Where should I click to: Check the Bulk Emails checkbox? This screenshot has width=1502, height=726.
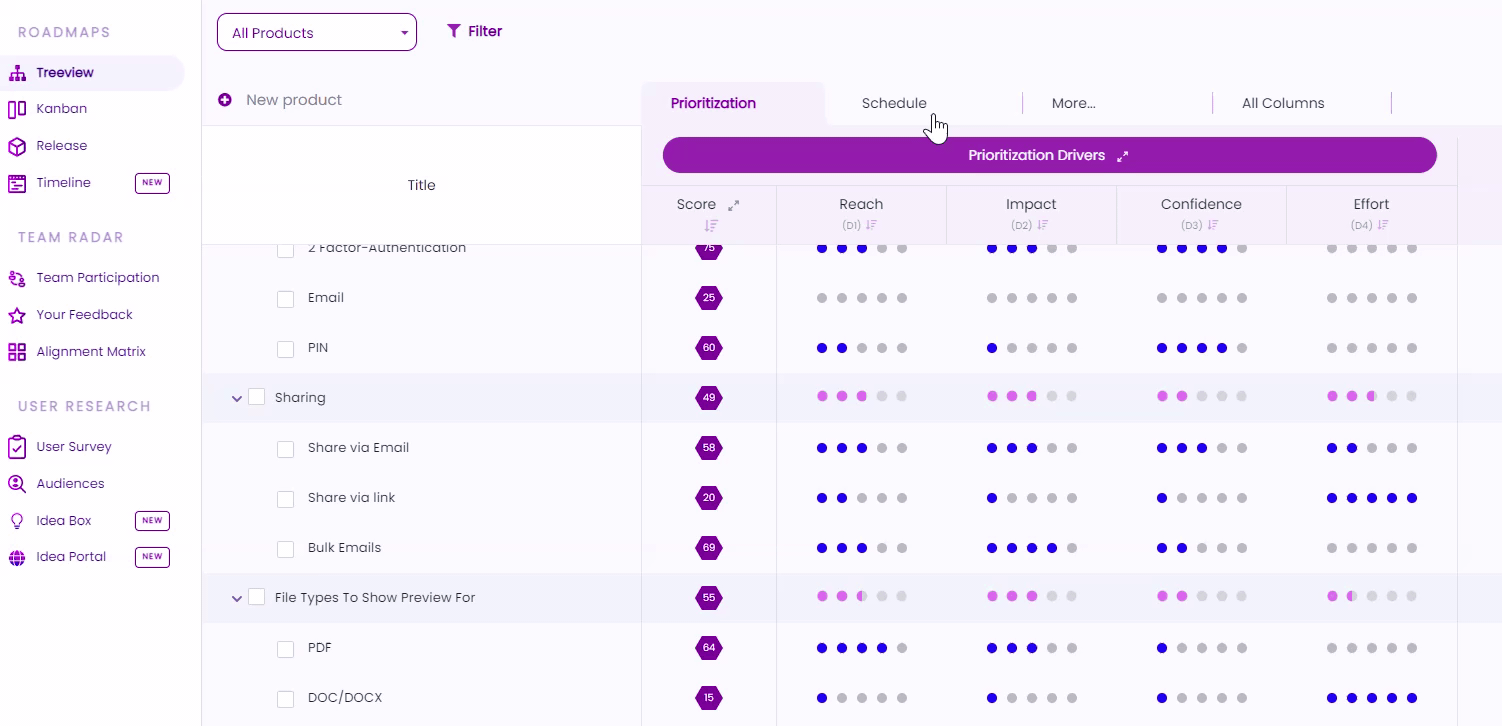point(286,549)
